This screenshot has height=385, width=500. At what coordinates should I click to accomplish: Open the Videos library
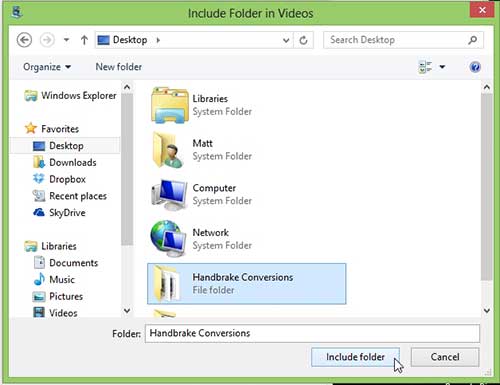click(x=63, y=313)
